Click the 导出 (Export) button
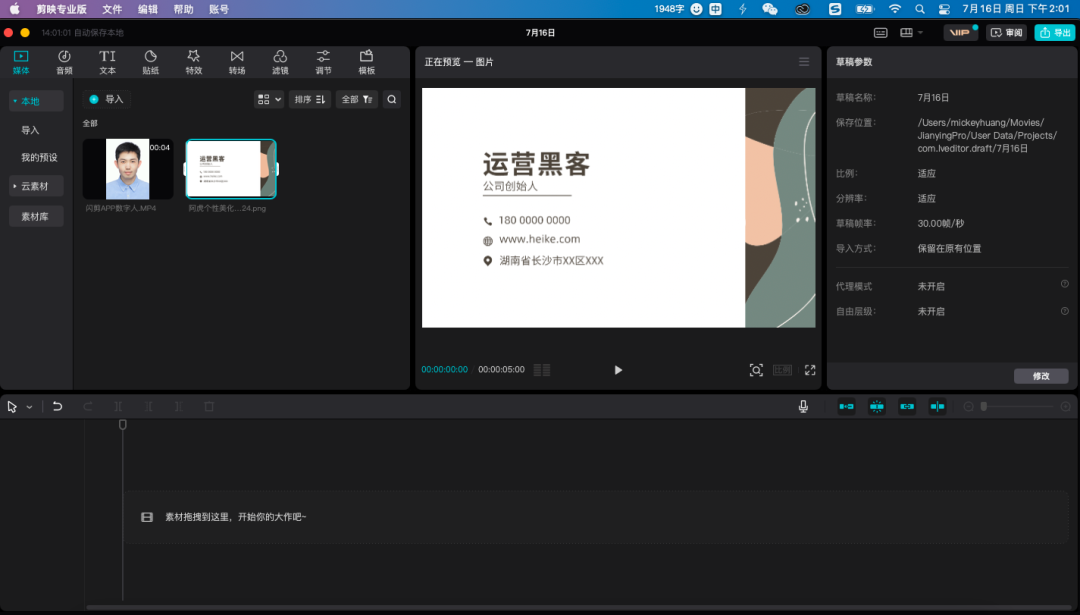This screenshot has height=615, width=1080. [1054, 32]
